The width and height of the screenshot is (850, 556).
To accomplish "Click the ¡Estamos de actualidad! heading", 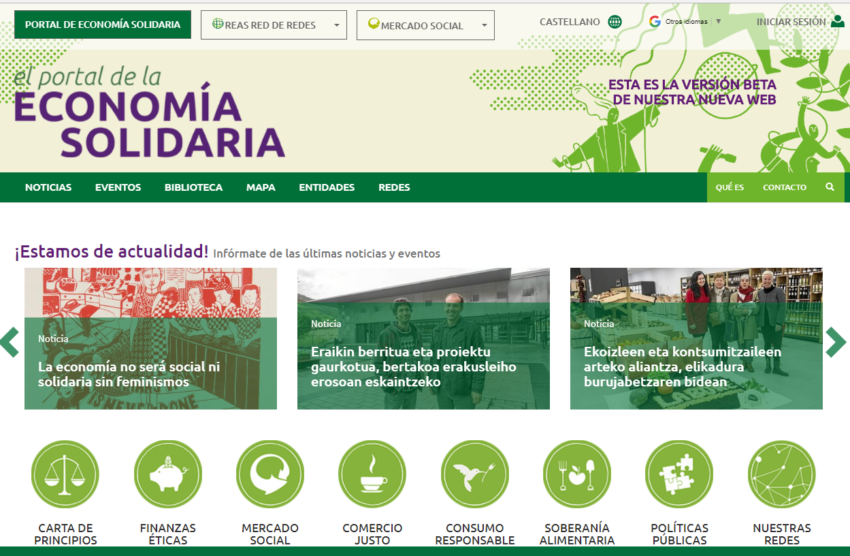I will coord(112,251).
